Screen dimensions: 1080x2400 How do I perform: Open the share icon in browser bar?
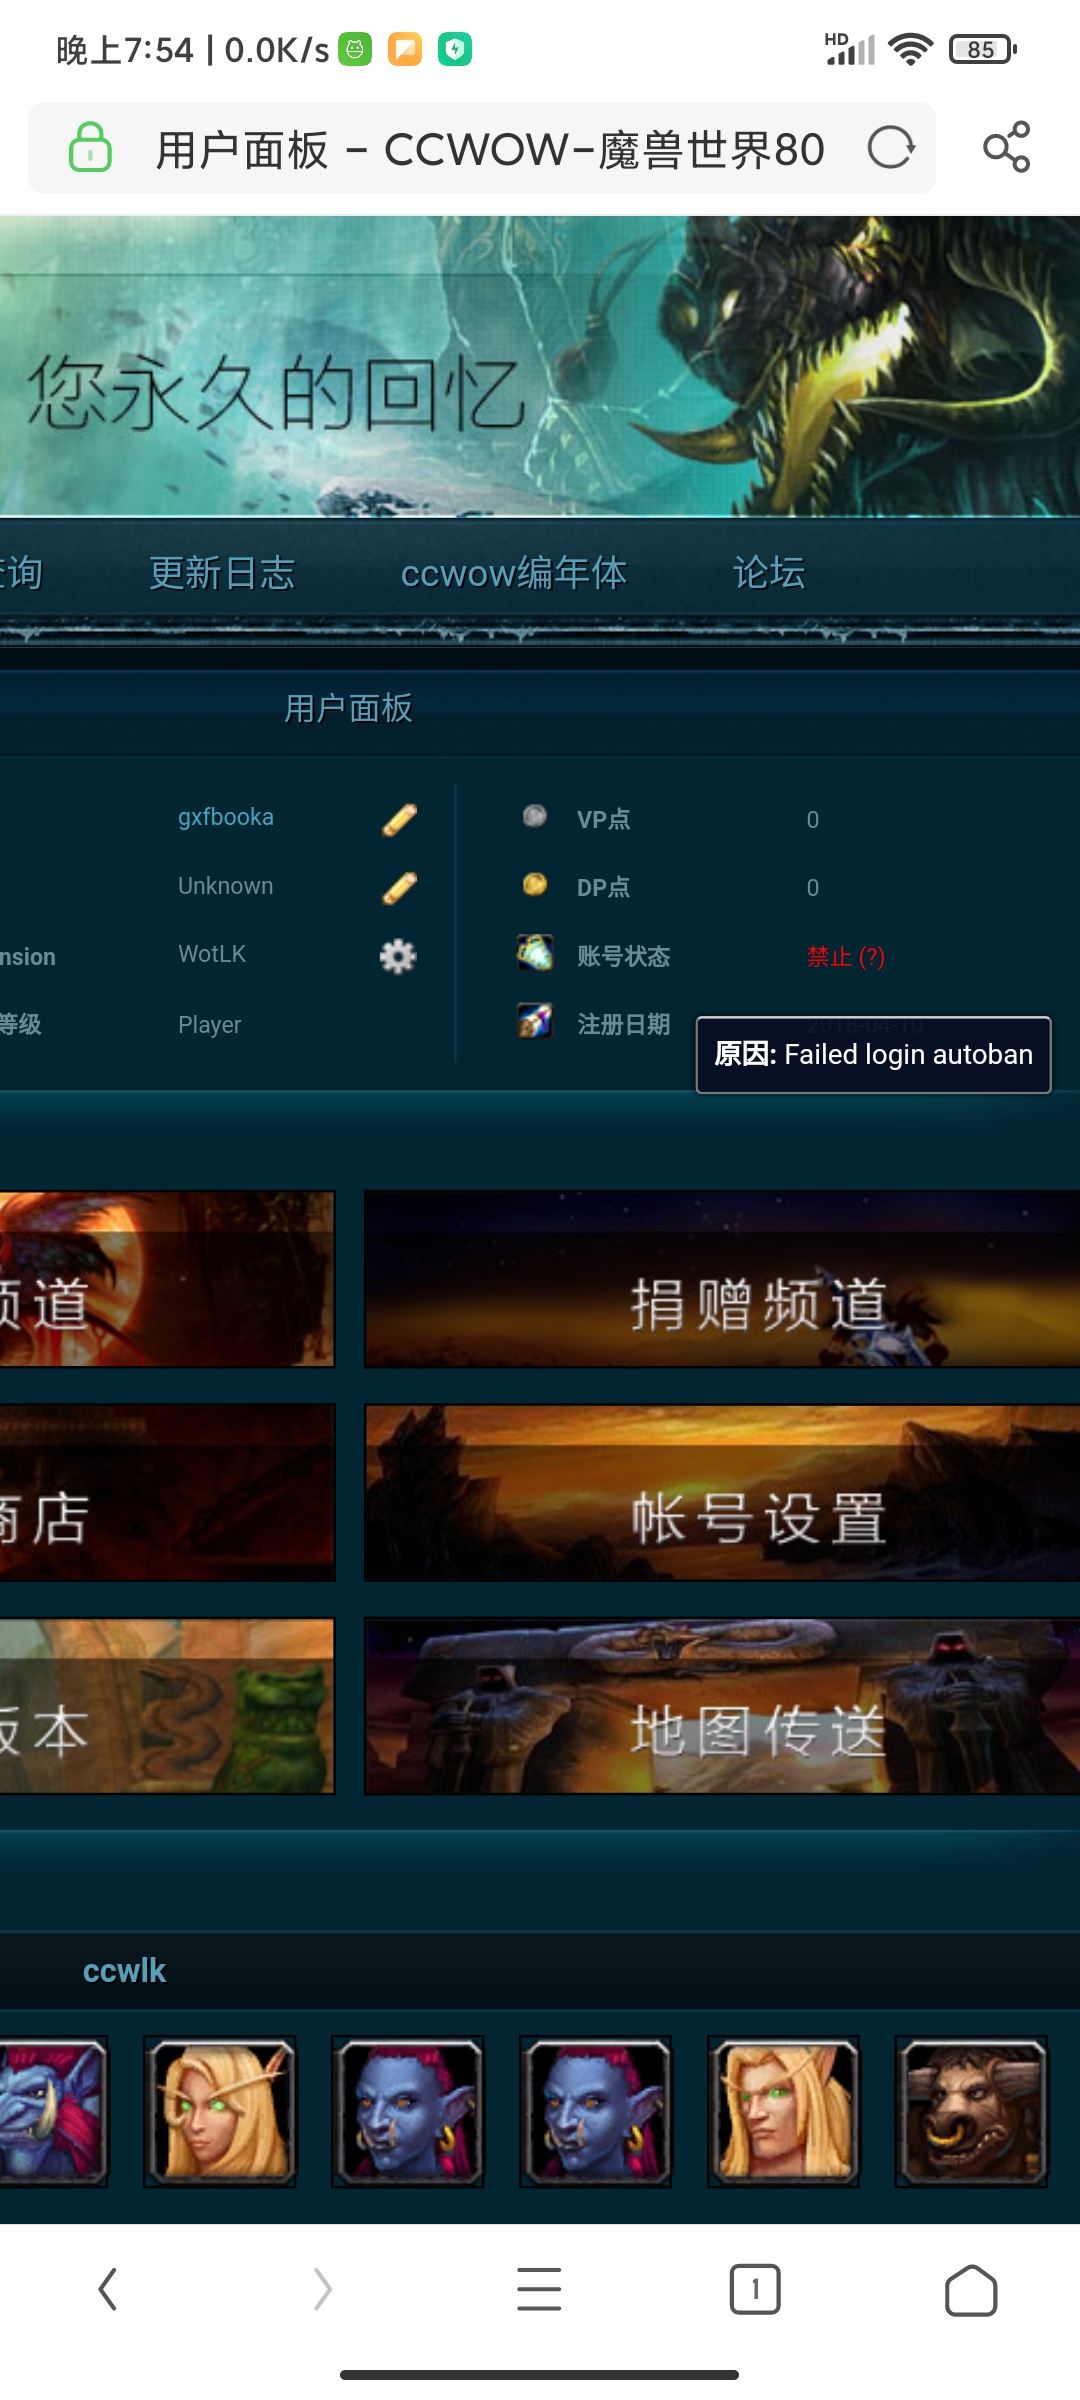point(1006,147)
